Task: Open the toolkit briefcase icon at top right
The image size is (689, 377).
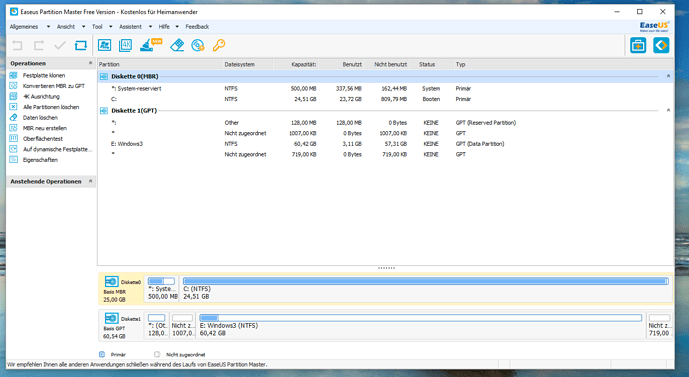Action: 638,45
